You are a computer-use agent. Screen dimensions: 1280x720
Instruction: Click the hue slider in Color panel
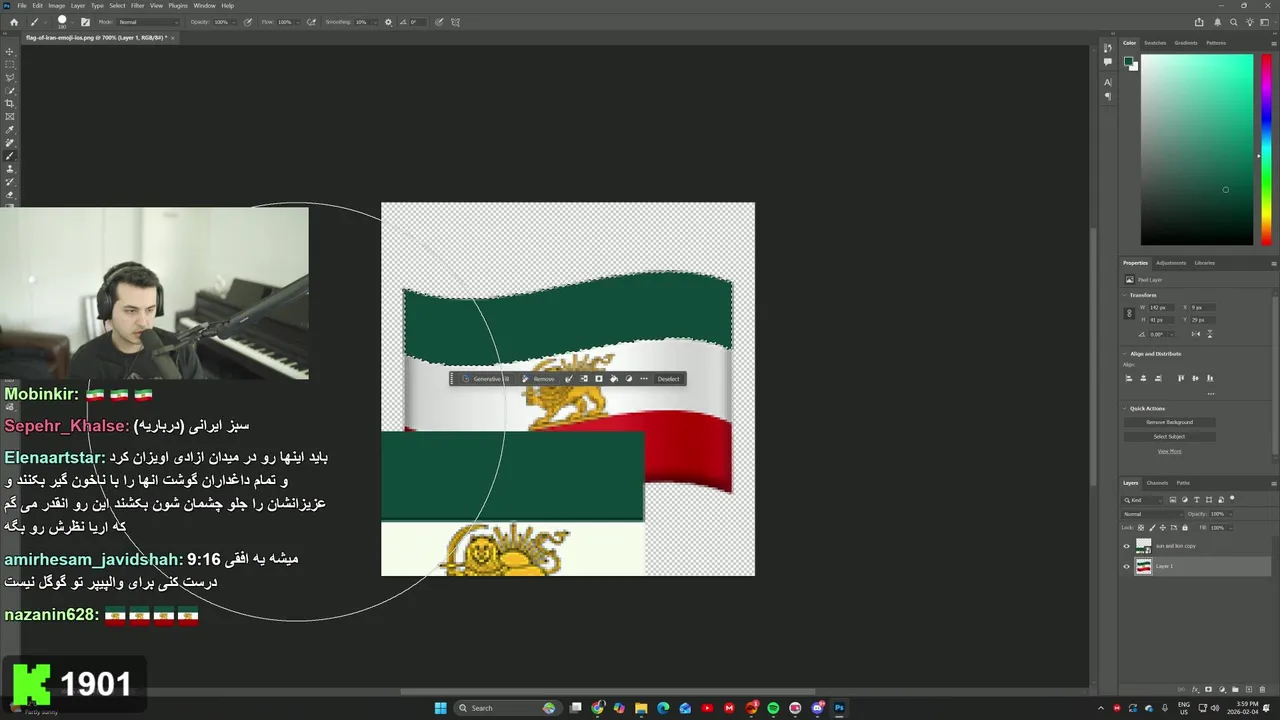(1266, 149)
